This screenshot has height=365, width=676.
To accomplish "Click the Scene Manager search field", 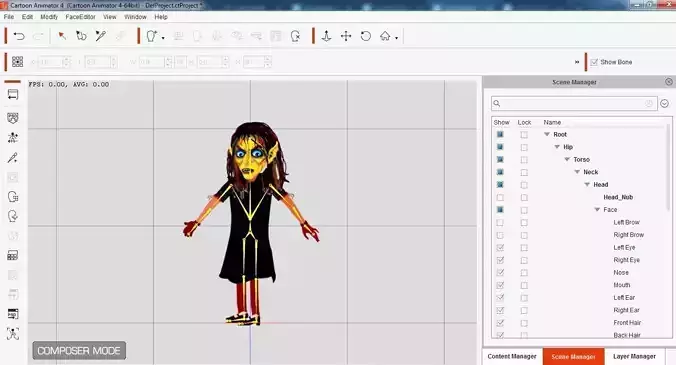I will coord(574,103).
